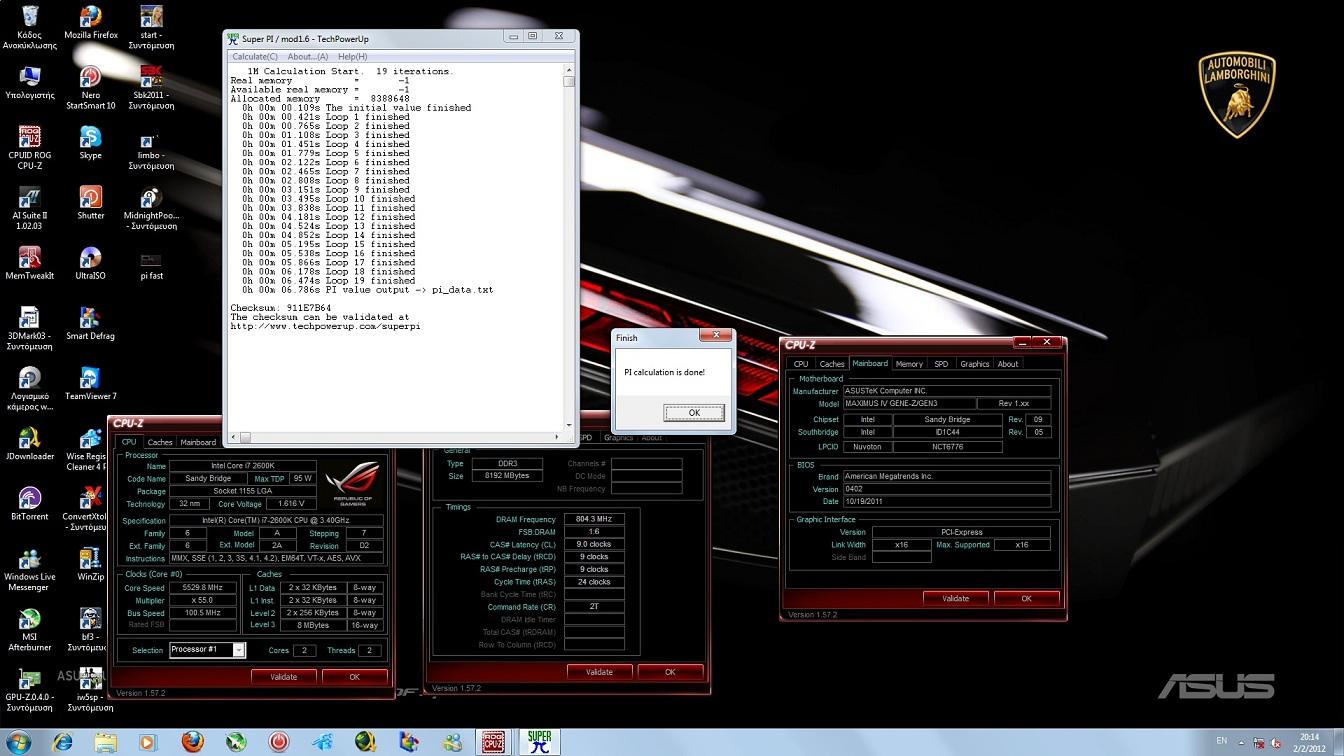Open the BitTorrent desktop shortcut
1344x756 pixels.
30,504
